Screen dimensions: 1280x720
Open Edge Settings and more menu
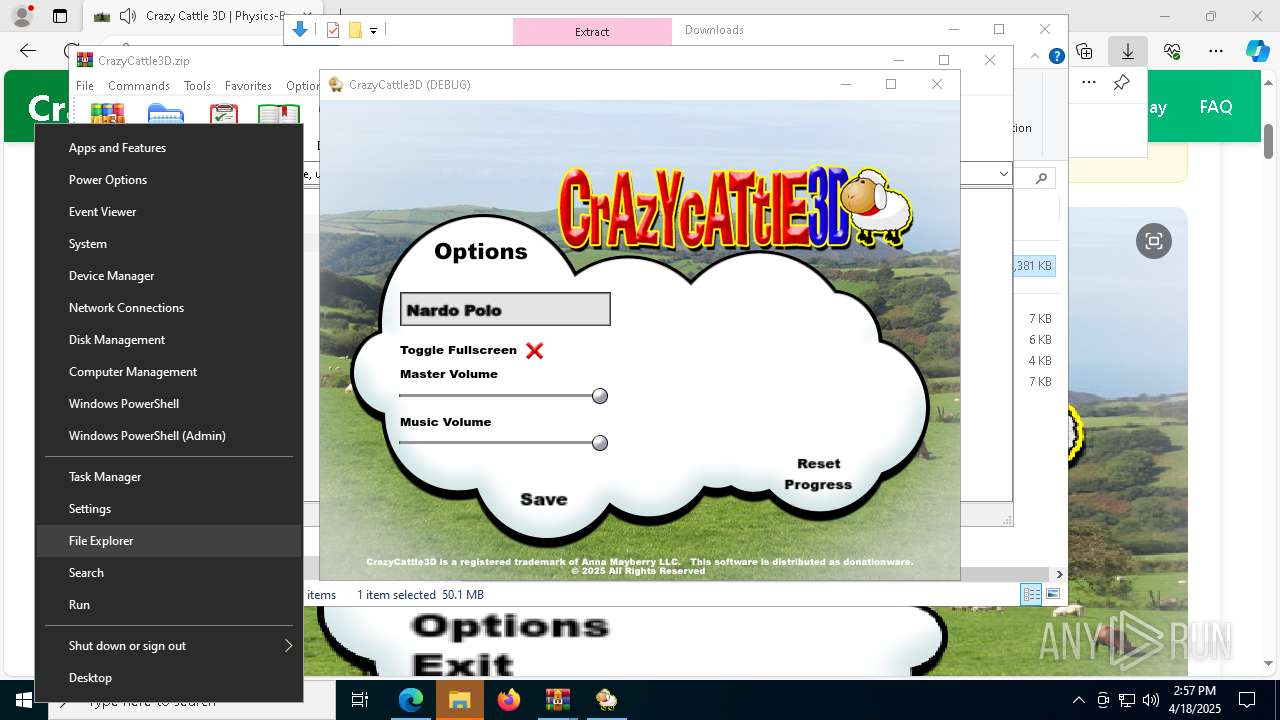tap(1216, 51)
